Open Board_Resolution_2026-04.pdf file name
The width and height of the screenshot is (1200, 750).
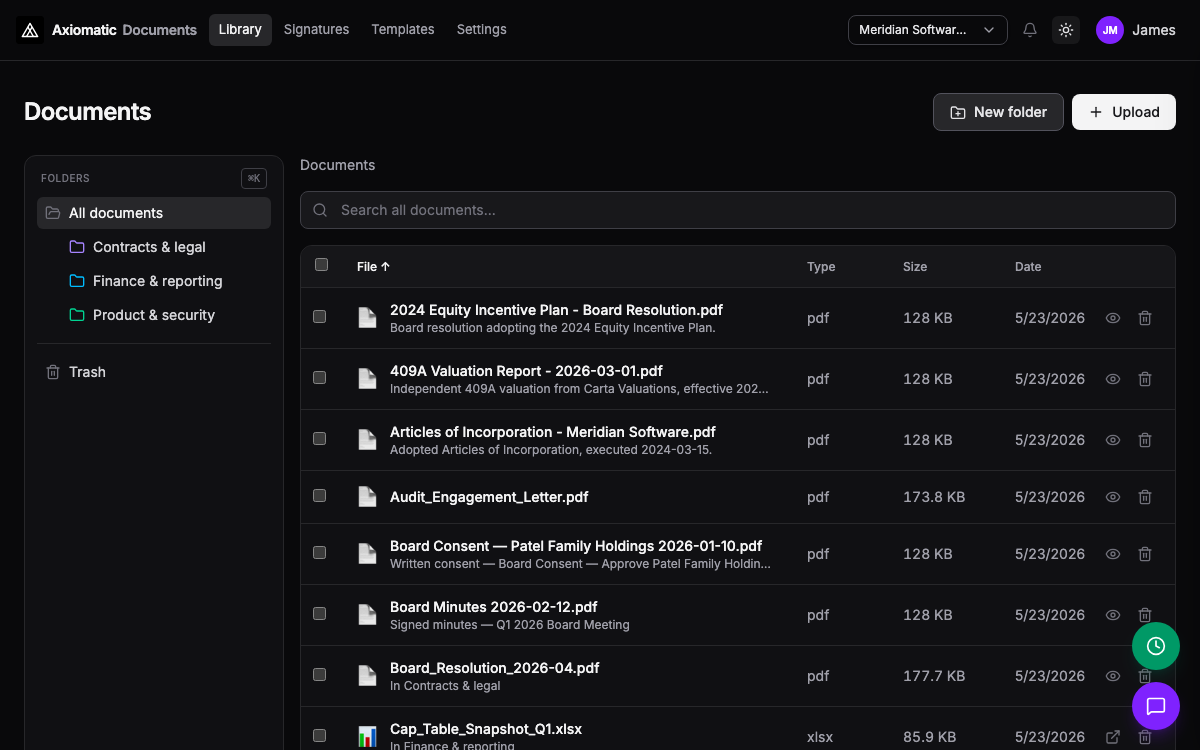(495, 668)
